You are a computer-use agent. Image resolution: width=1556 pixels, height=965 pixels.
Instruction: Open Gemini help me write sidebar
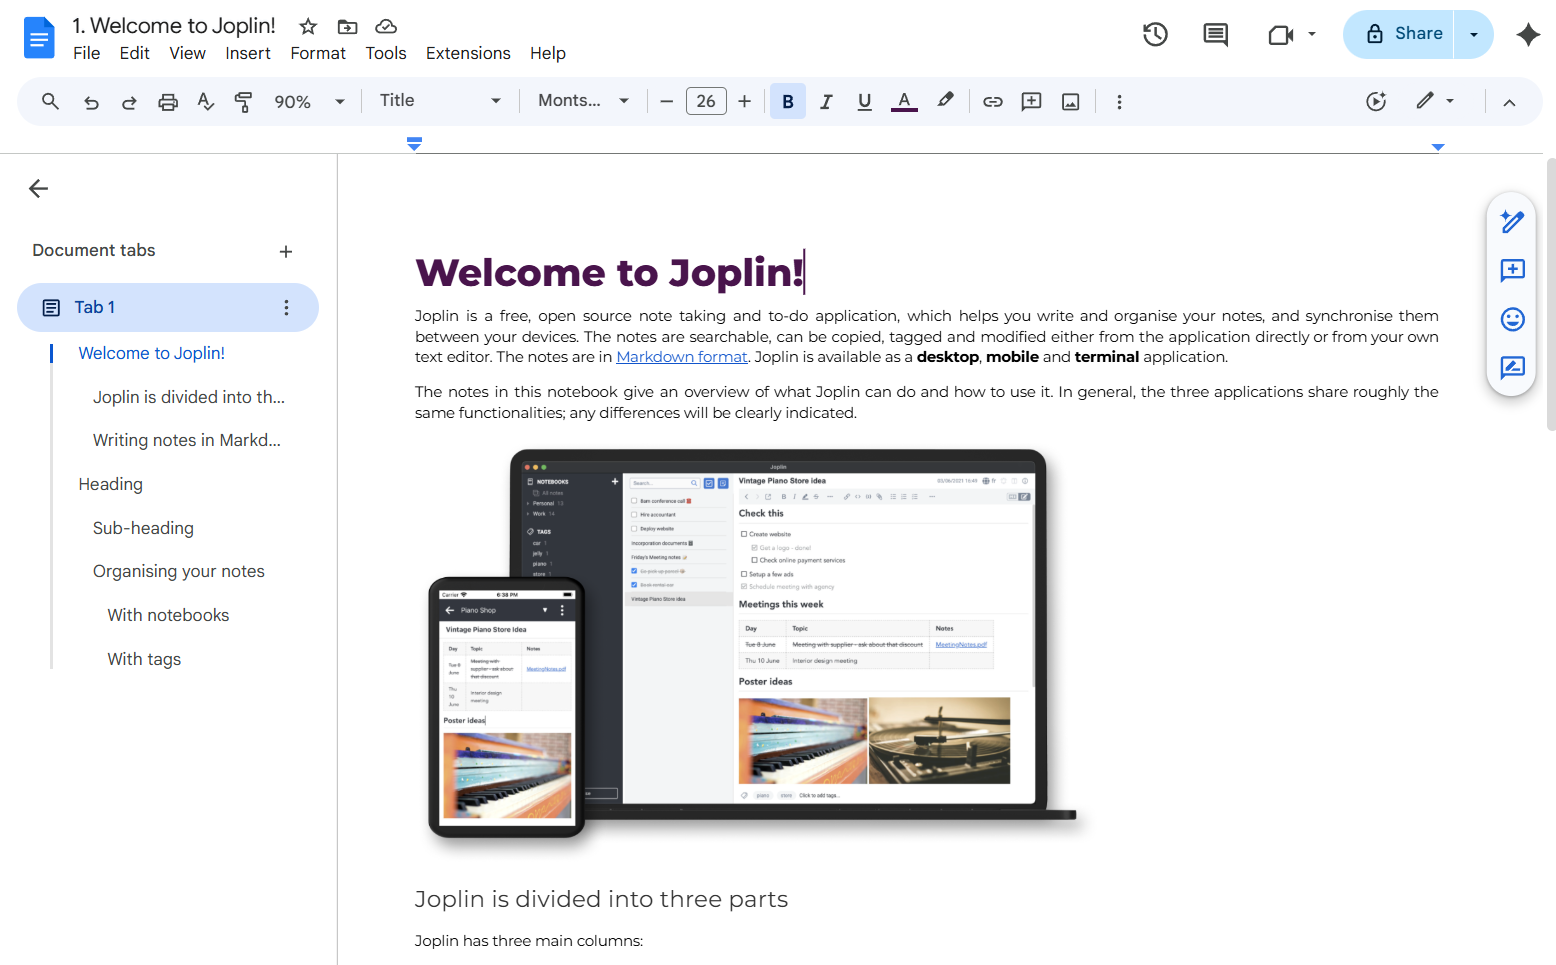[1511, 221]
